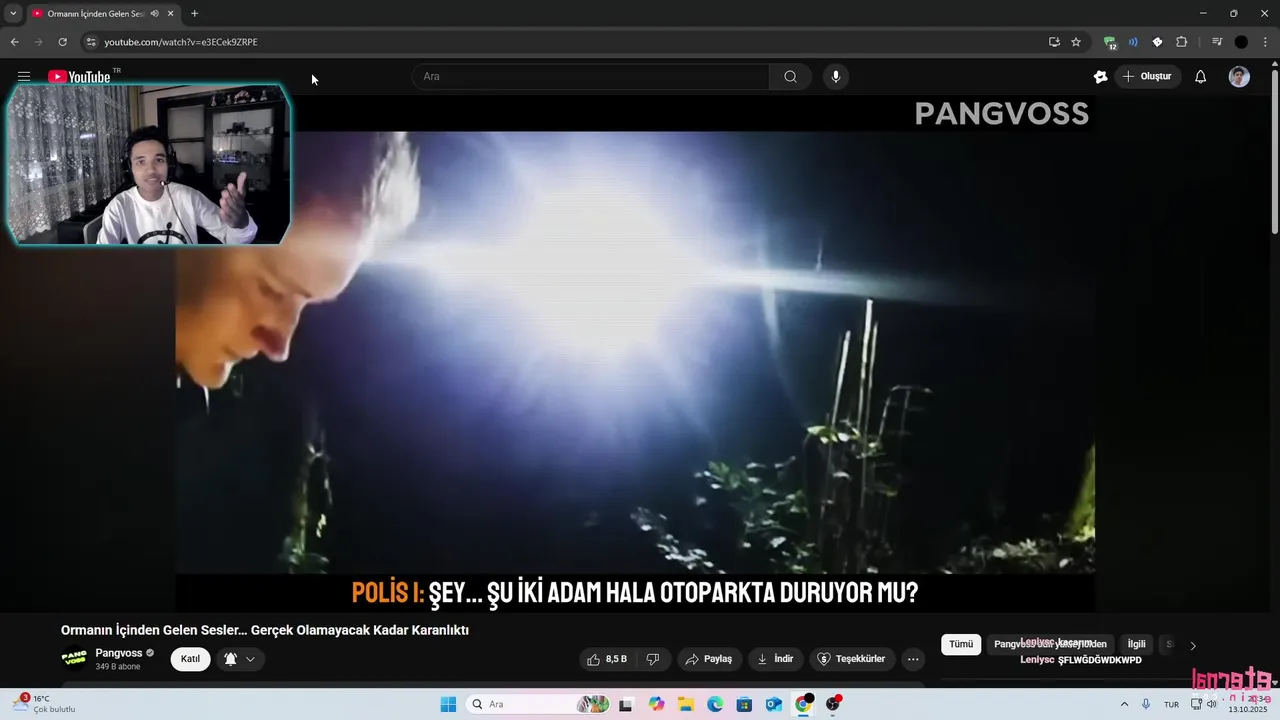Click the Teşekkürler thanks button
Screen dimensions: 1280x720
tap(852, 659)
